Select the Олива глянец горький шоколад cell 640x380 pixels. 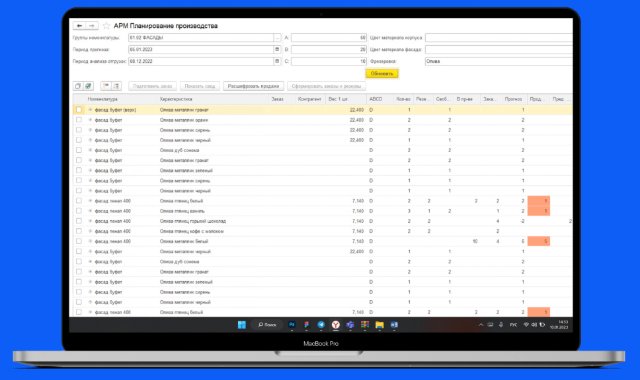(193, 221)
